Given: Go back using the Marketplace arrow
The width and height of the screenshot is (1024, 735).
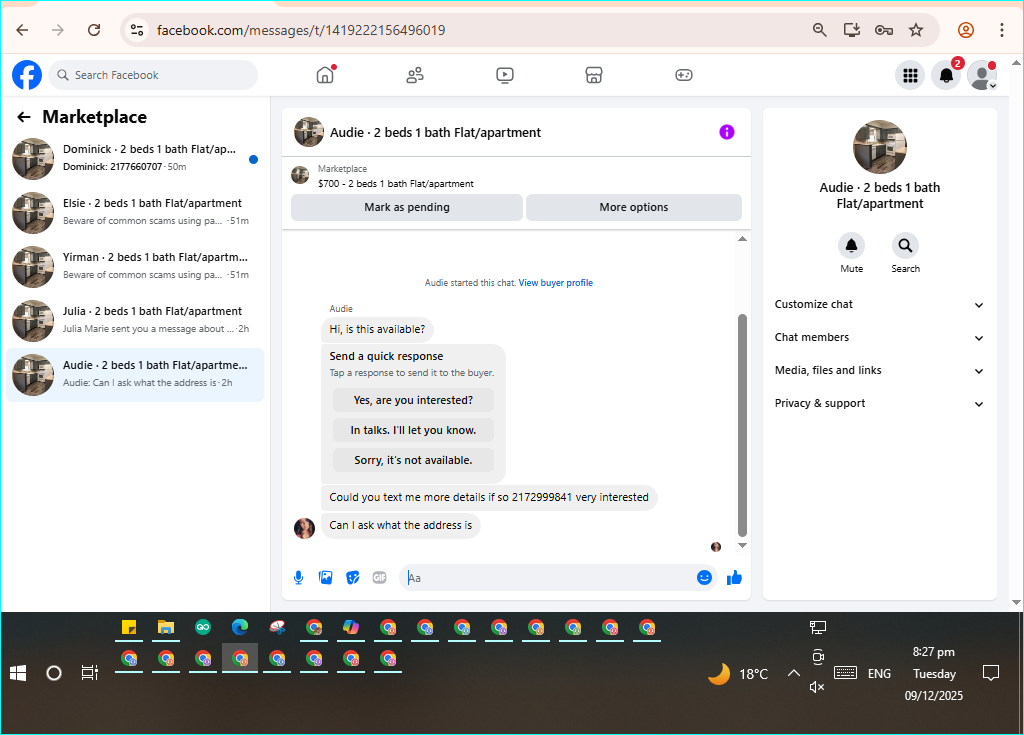Looking at the screenshot, I should tap(24, 117).
